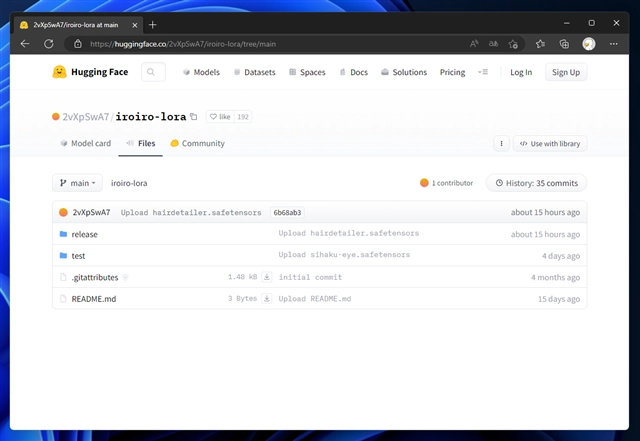
Task: Click the 4 days ago timestamp
Action: [561, 256]
